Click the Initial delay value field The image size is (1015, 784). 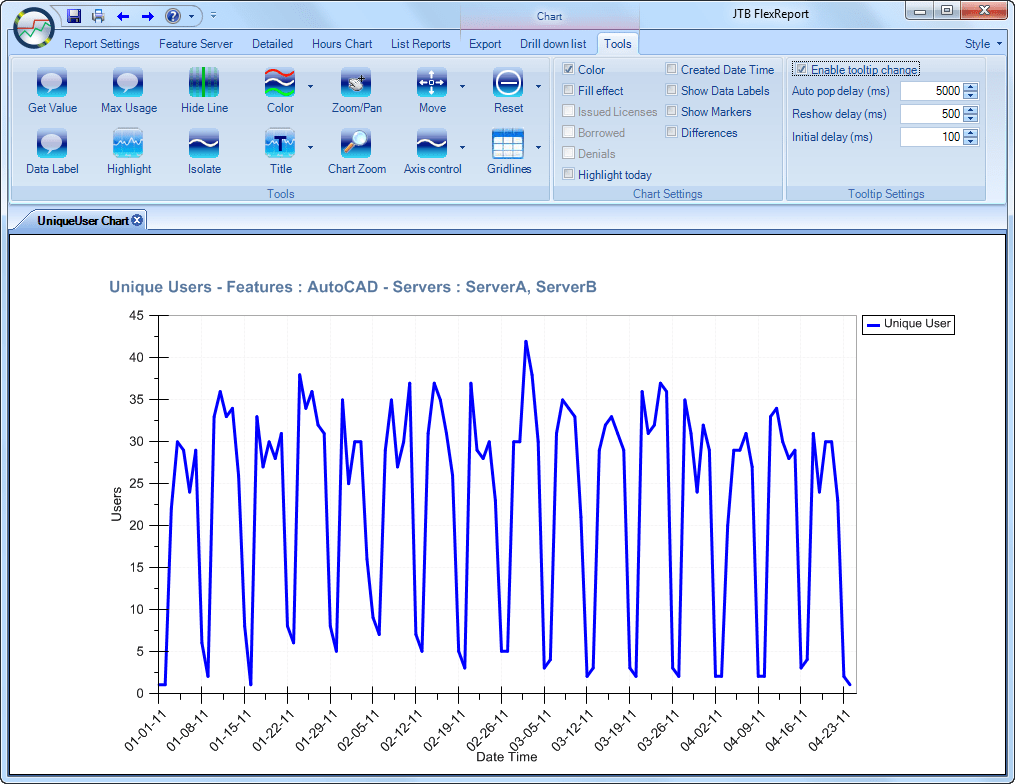coord(931,137)
